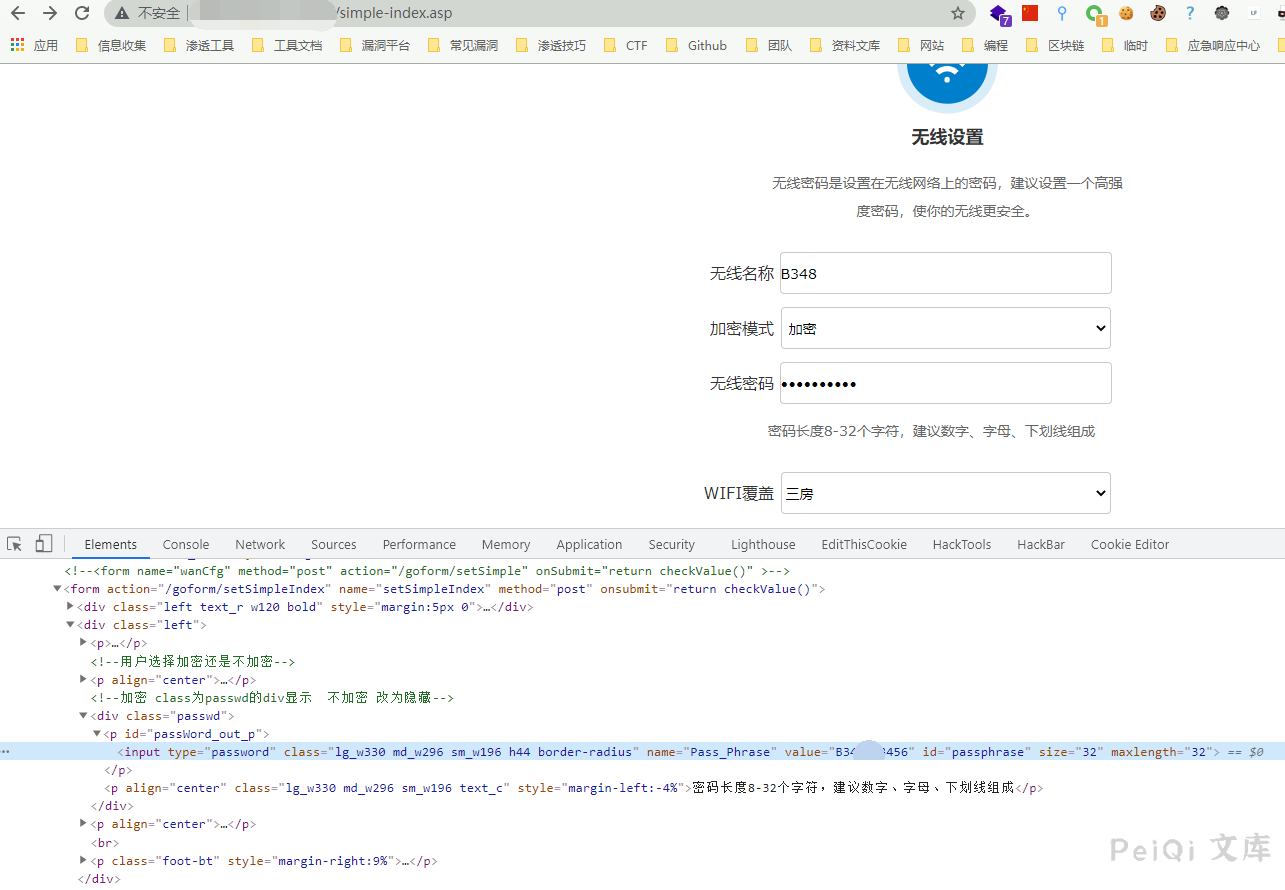This screenshot has width=1285, height=890.
Task: Switch to the Network tab in DevTools
Action: point(260,544)
